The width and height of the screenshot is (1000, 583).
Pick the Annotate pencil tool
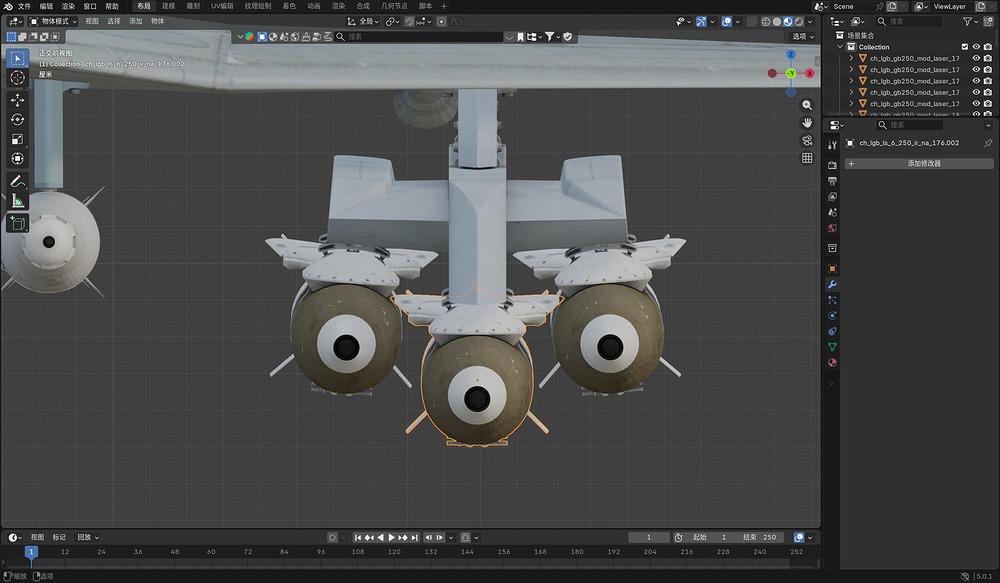pos(17,181)
